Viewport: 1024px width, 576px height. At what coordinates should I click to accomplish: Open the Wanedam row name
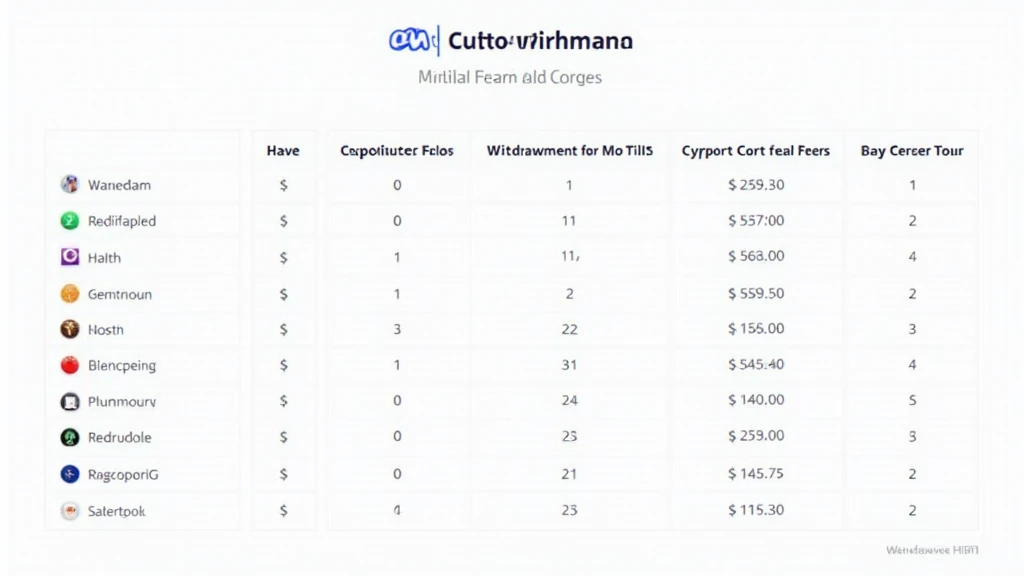point(120,185)
